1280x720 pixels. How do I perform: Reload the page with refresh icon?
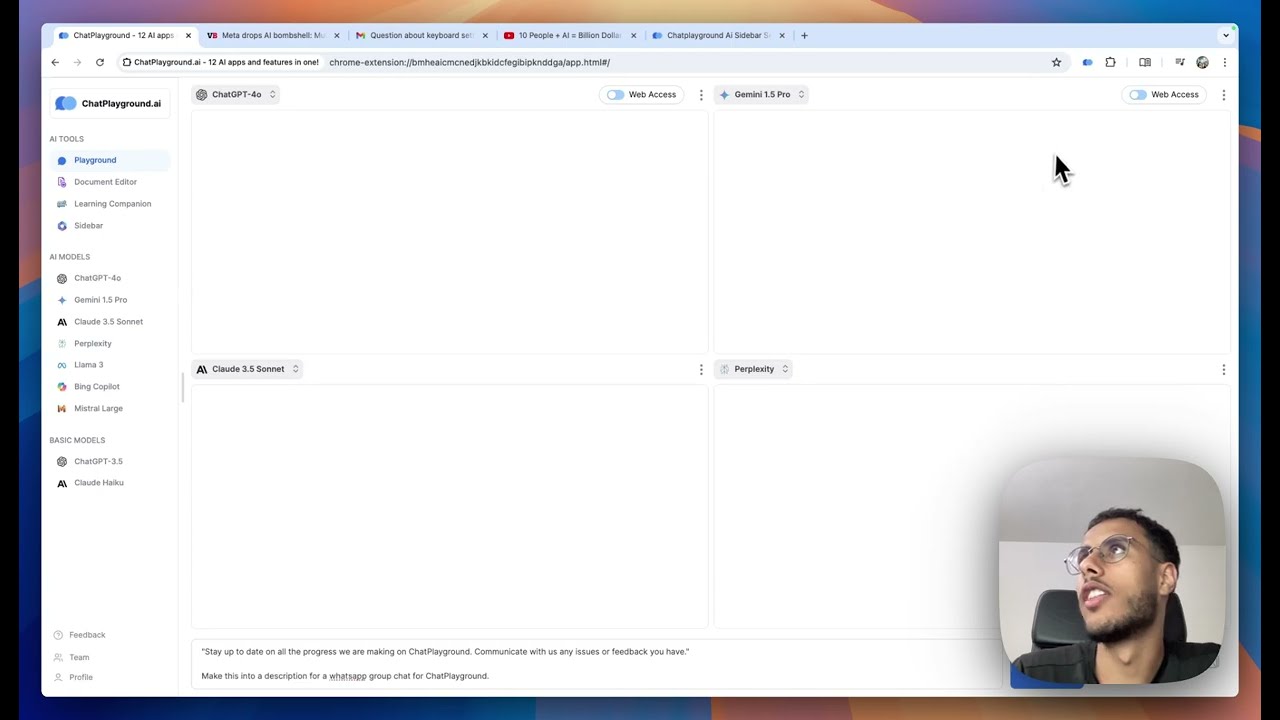tap(100, 62)
